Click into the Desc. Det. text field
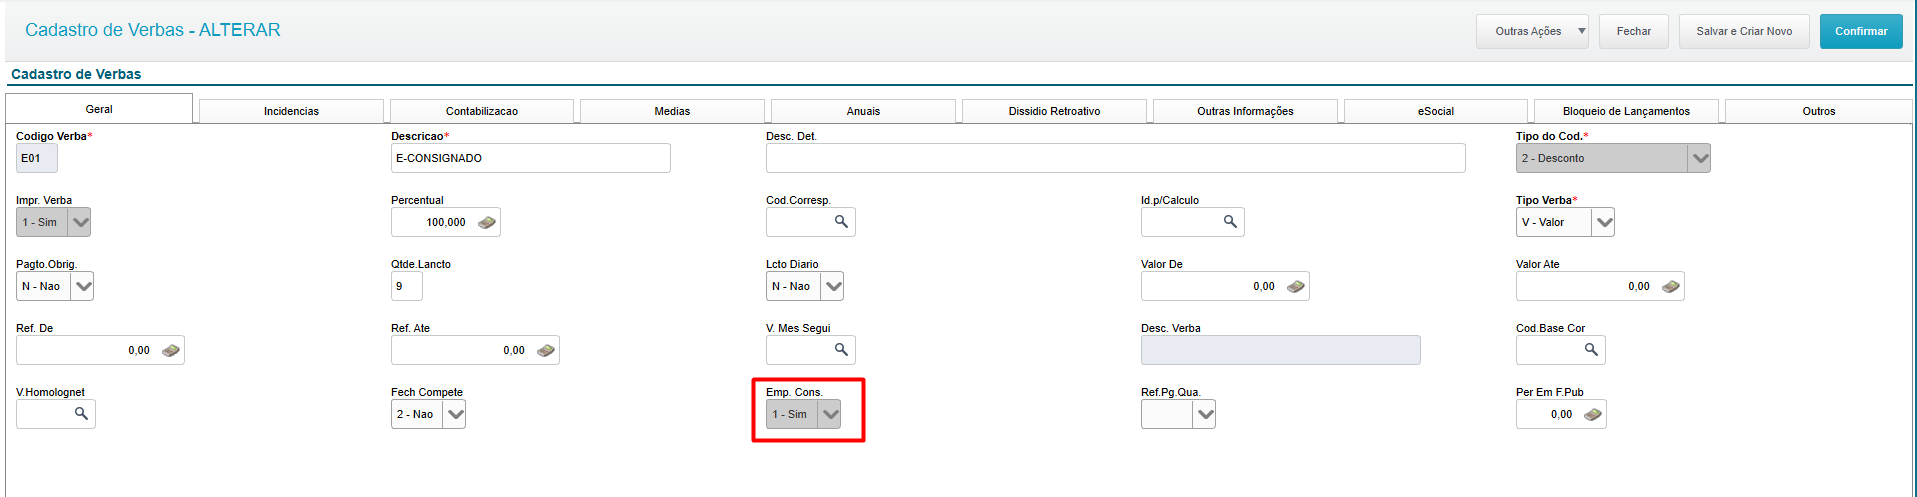 (x=1115, y=158)
